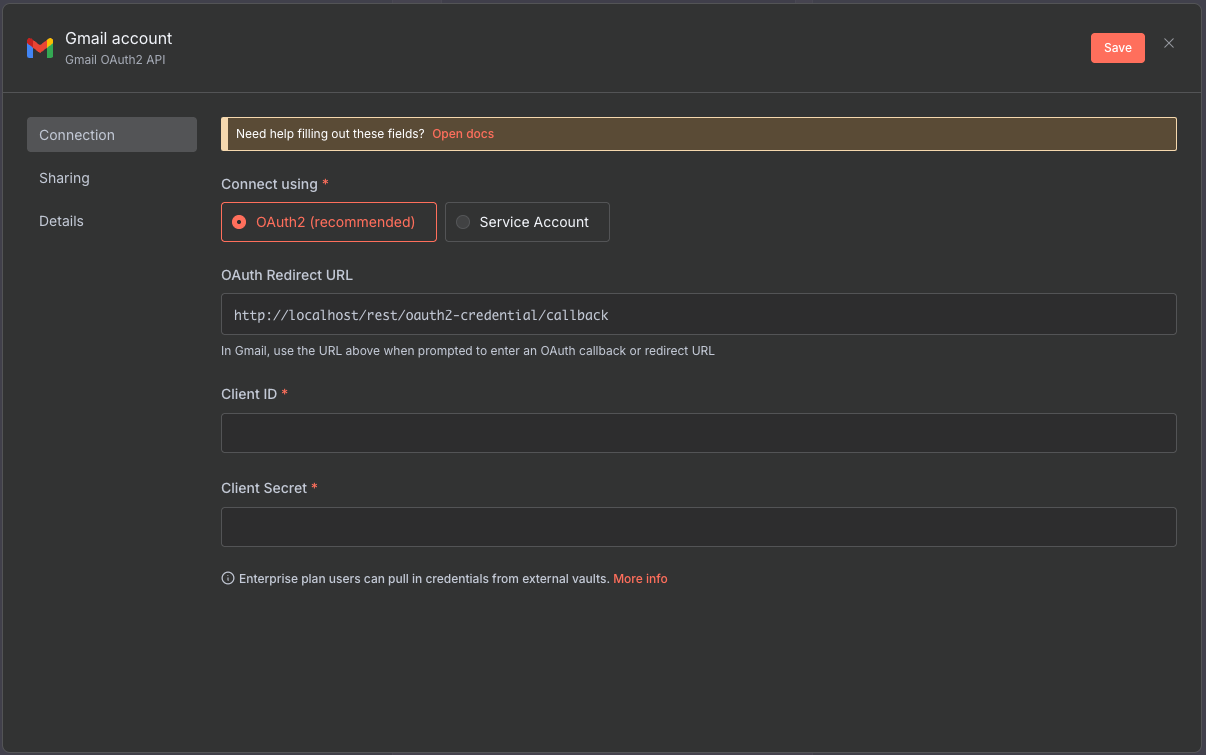
Task: Save the Gmail credential
Action: 1118,48
